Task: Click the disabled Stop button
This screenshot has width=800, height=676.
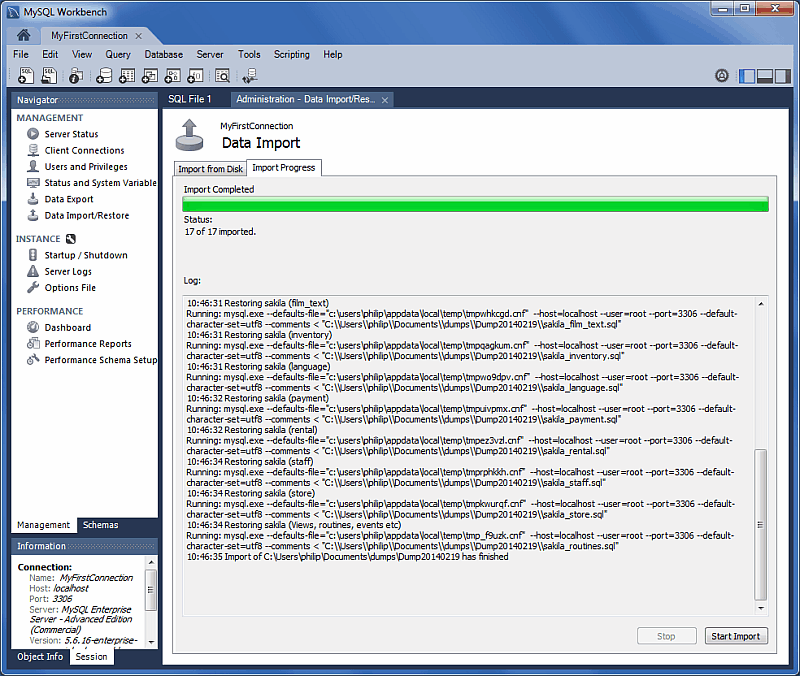Action: click(666, 636)
